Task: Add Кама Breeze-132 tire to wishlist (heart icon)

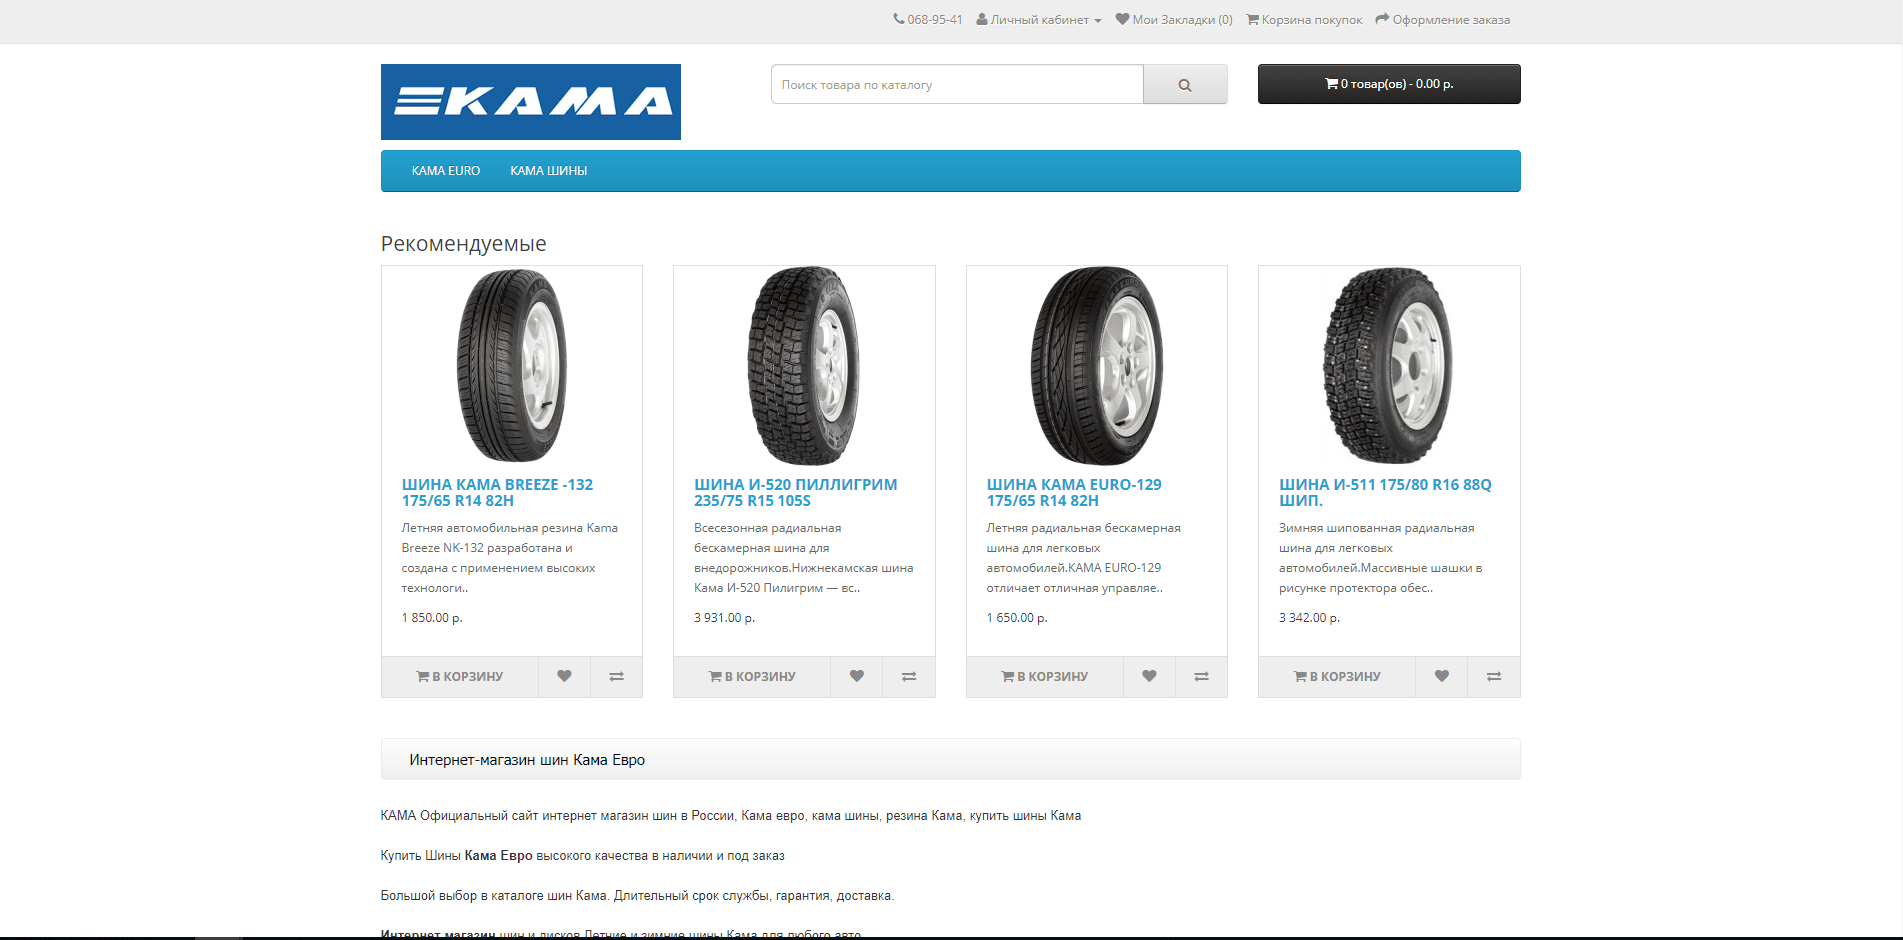Action: 564,677
